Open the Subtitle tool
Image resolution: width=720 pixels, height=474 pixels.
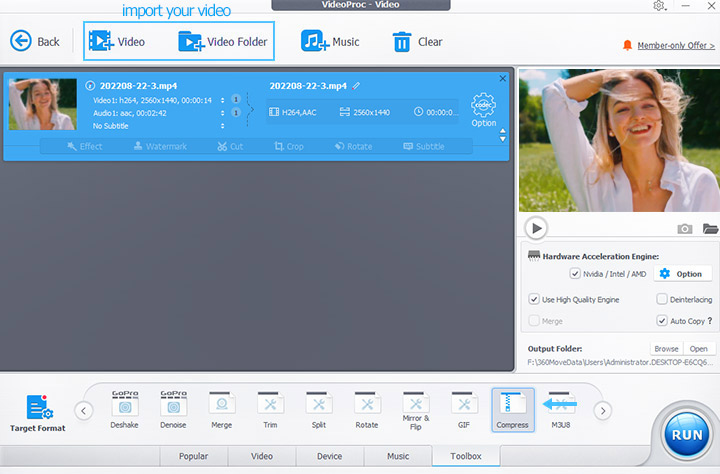pos(424,147)
